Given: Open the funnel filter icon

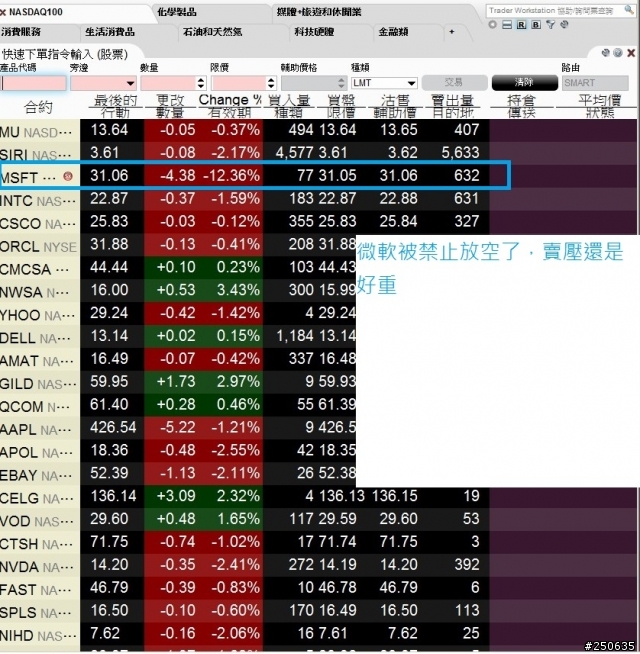Looking at the screenshot, I should pyautogui.click(x=551, y=25).
